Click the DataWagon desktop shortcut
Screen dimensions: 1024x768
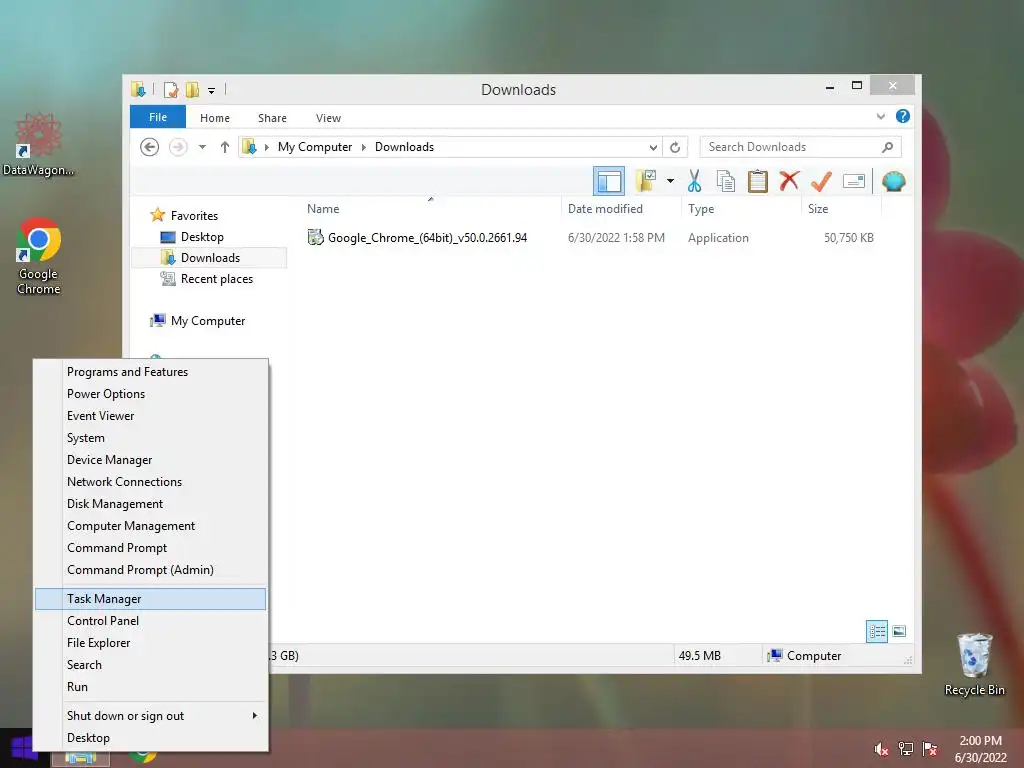(x=39, y=144)
